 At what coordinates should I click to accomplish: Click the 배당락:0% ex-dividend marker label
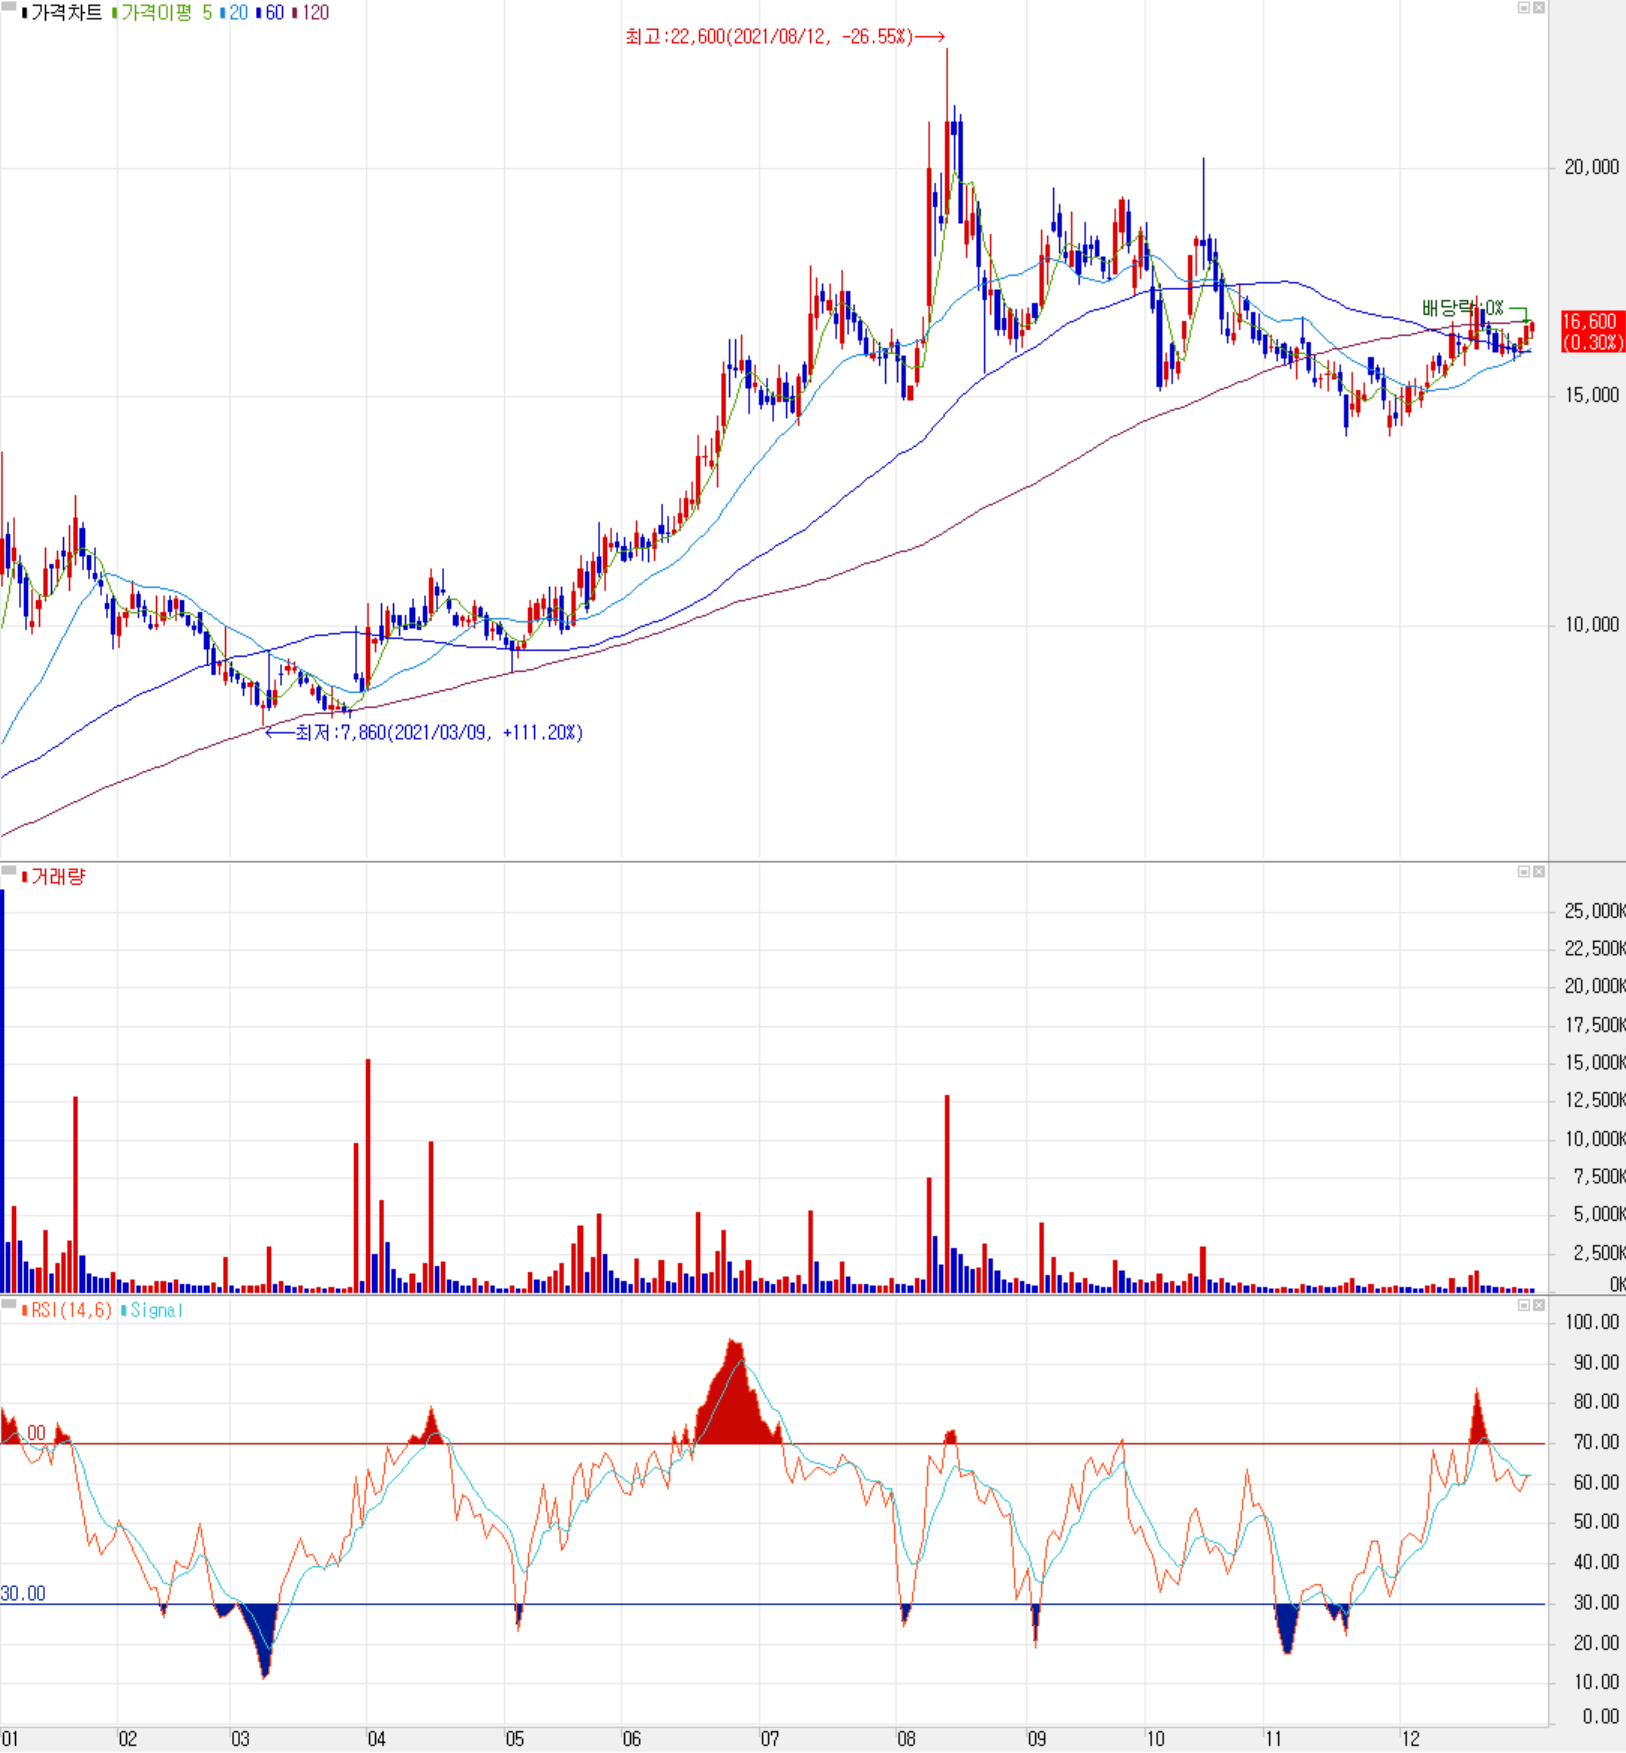click(x=1463, y=308)
